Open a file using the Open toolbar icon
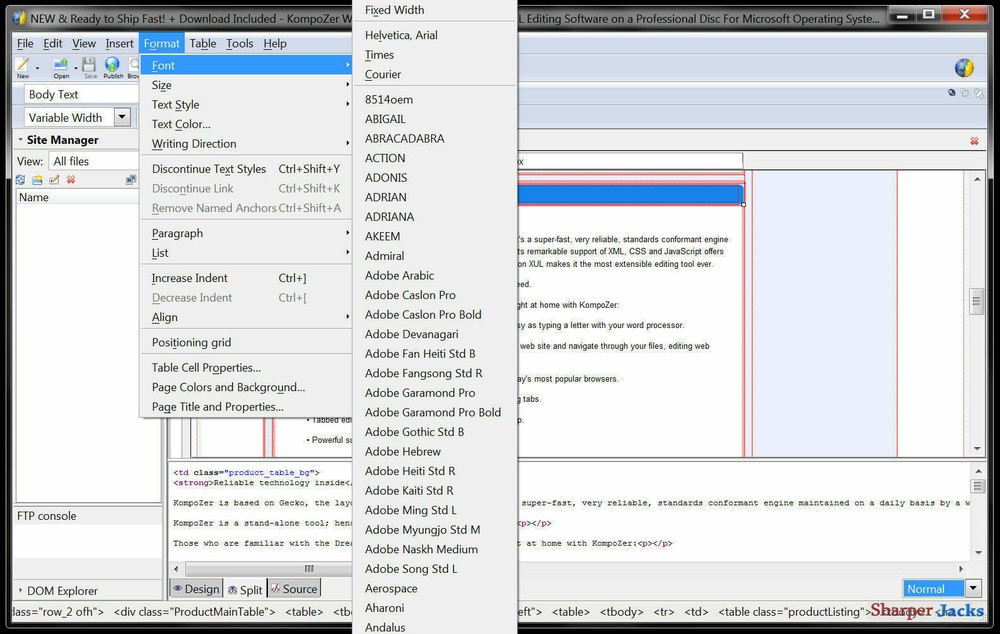This screenshot has height=634, width=1000. pyautogui.click(x=60, y=65)
